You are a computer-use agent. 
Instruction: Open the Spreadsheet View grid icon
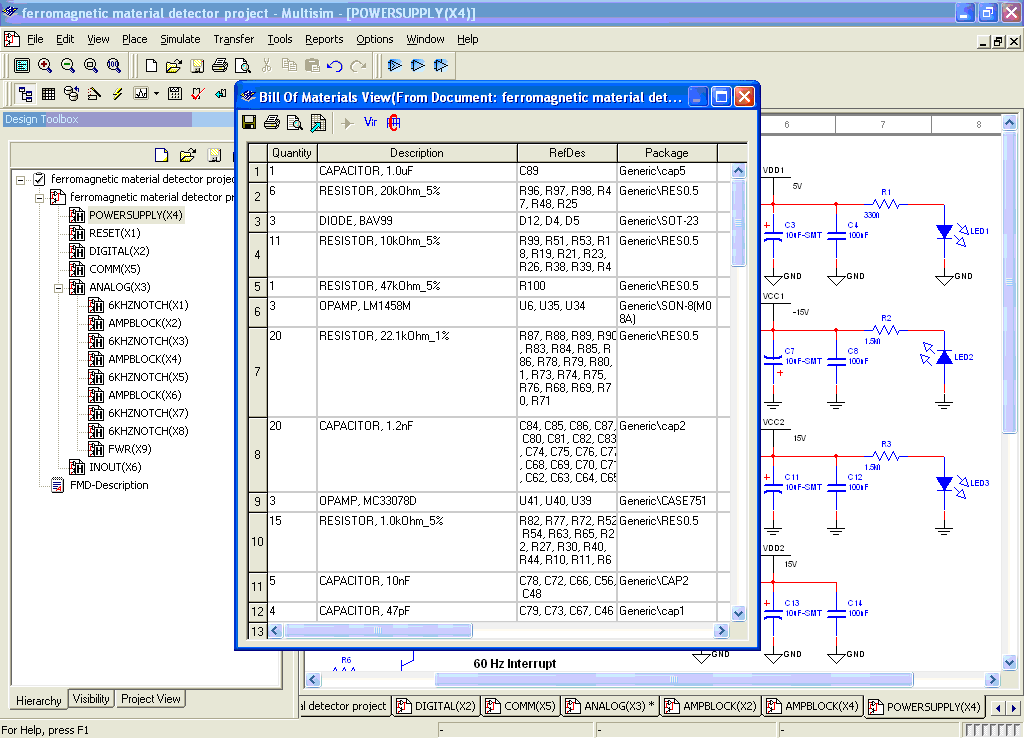pos(48,94)
